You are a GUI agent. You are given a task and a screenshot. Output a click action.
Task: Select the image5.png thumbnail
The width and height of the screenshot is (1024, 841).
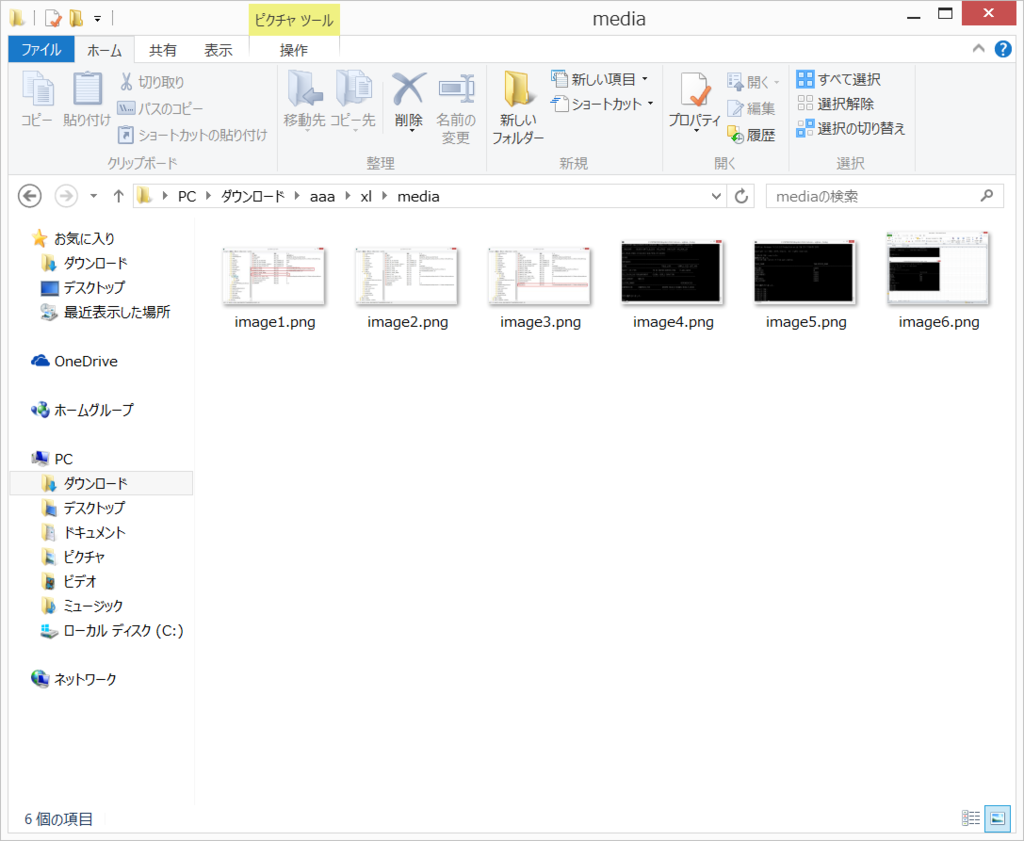[x=805, y=271]
